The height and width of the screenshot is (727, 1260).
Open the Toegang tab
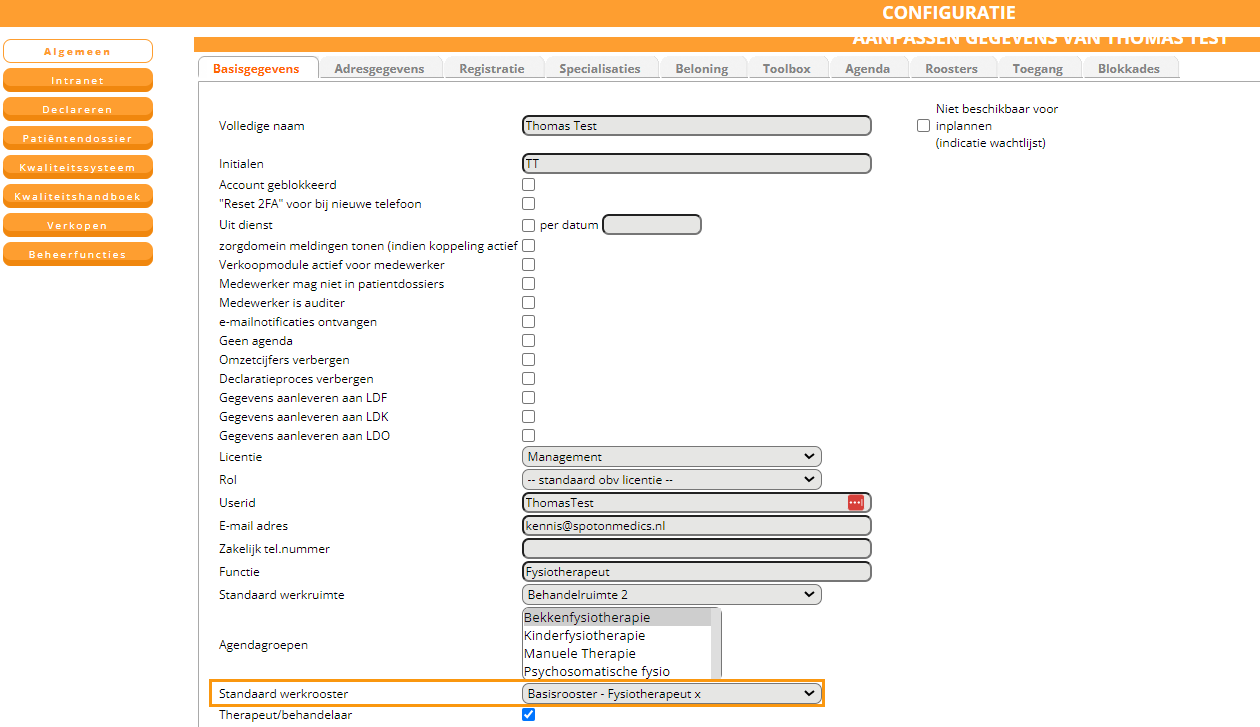coord(1037,69)
